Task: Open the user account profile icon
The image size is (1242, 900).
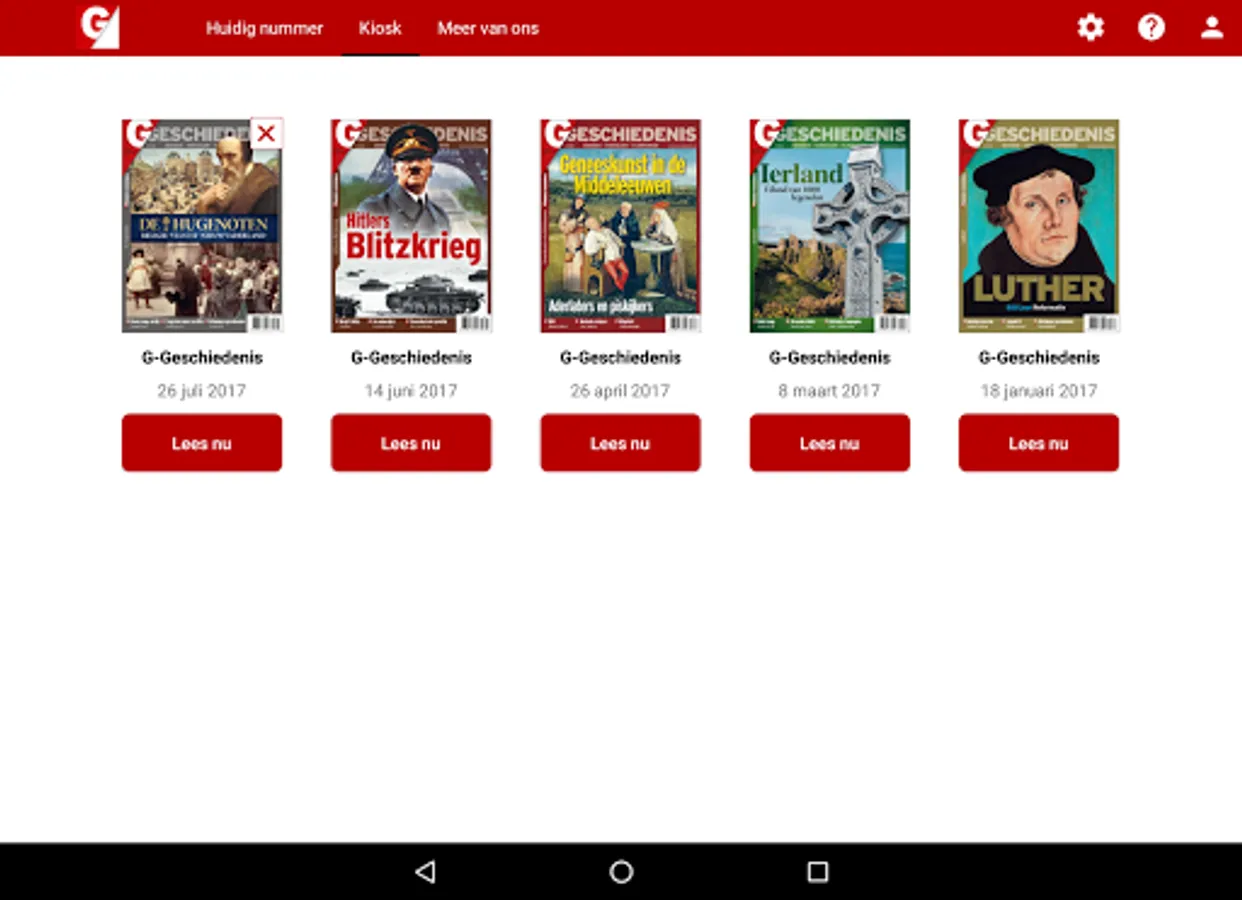Action: click(1212, 27)
